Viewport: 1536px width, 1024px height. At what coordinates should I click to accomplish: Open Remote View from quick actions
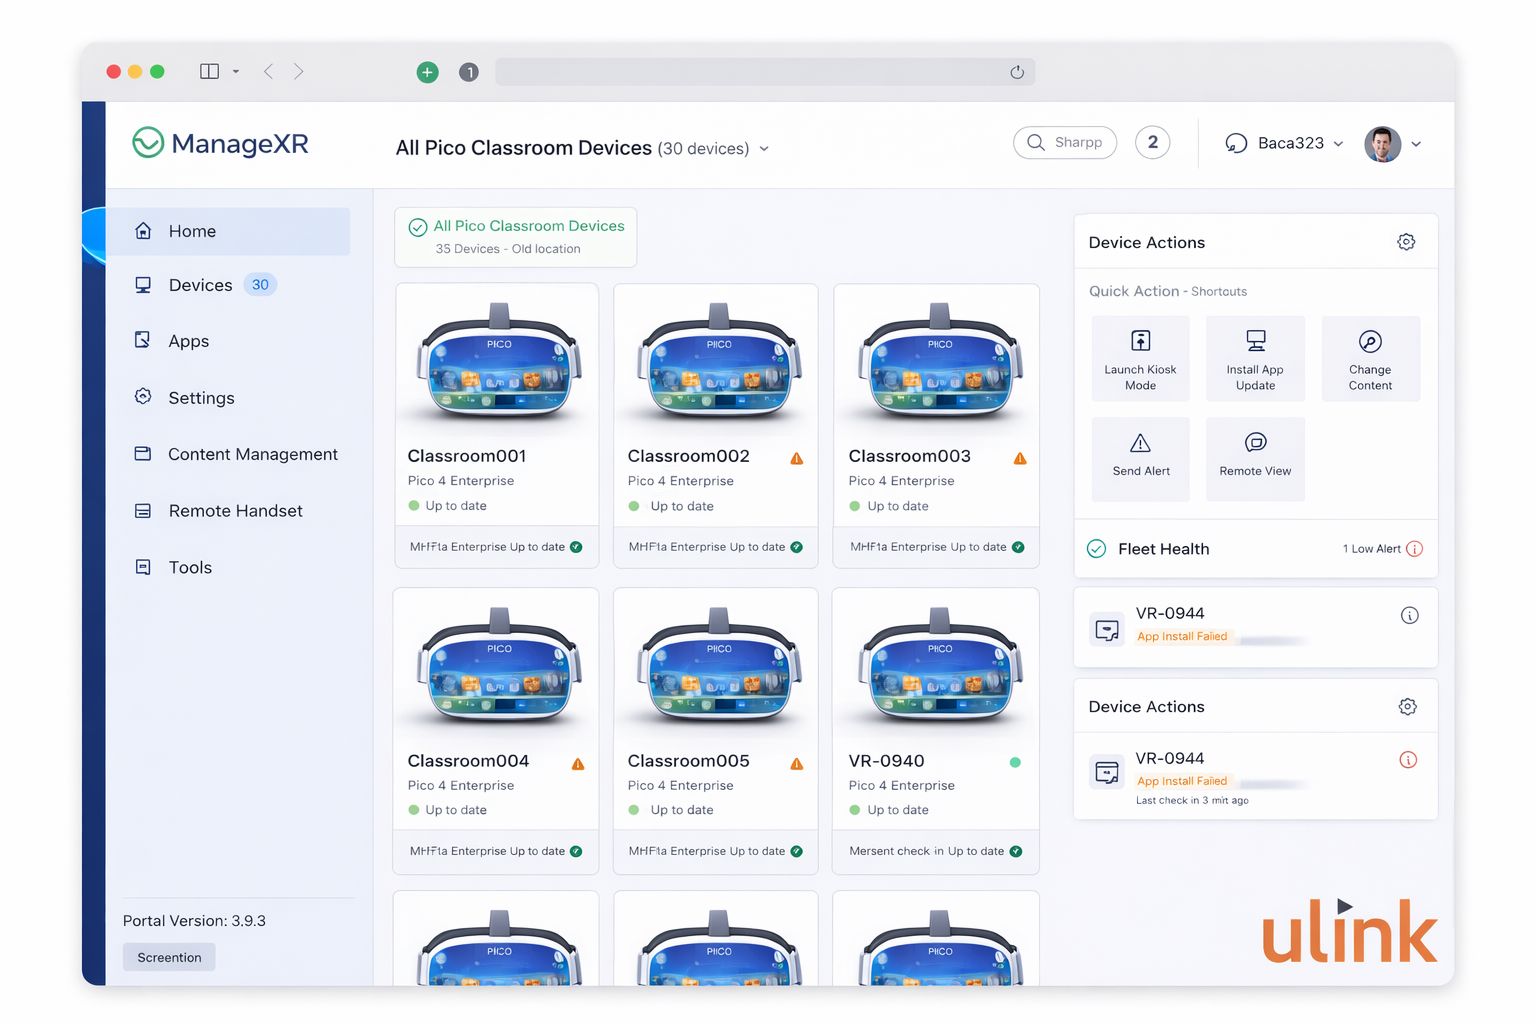(1255, 458)
